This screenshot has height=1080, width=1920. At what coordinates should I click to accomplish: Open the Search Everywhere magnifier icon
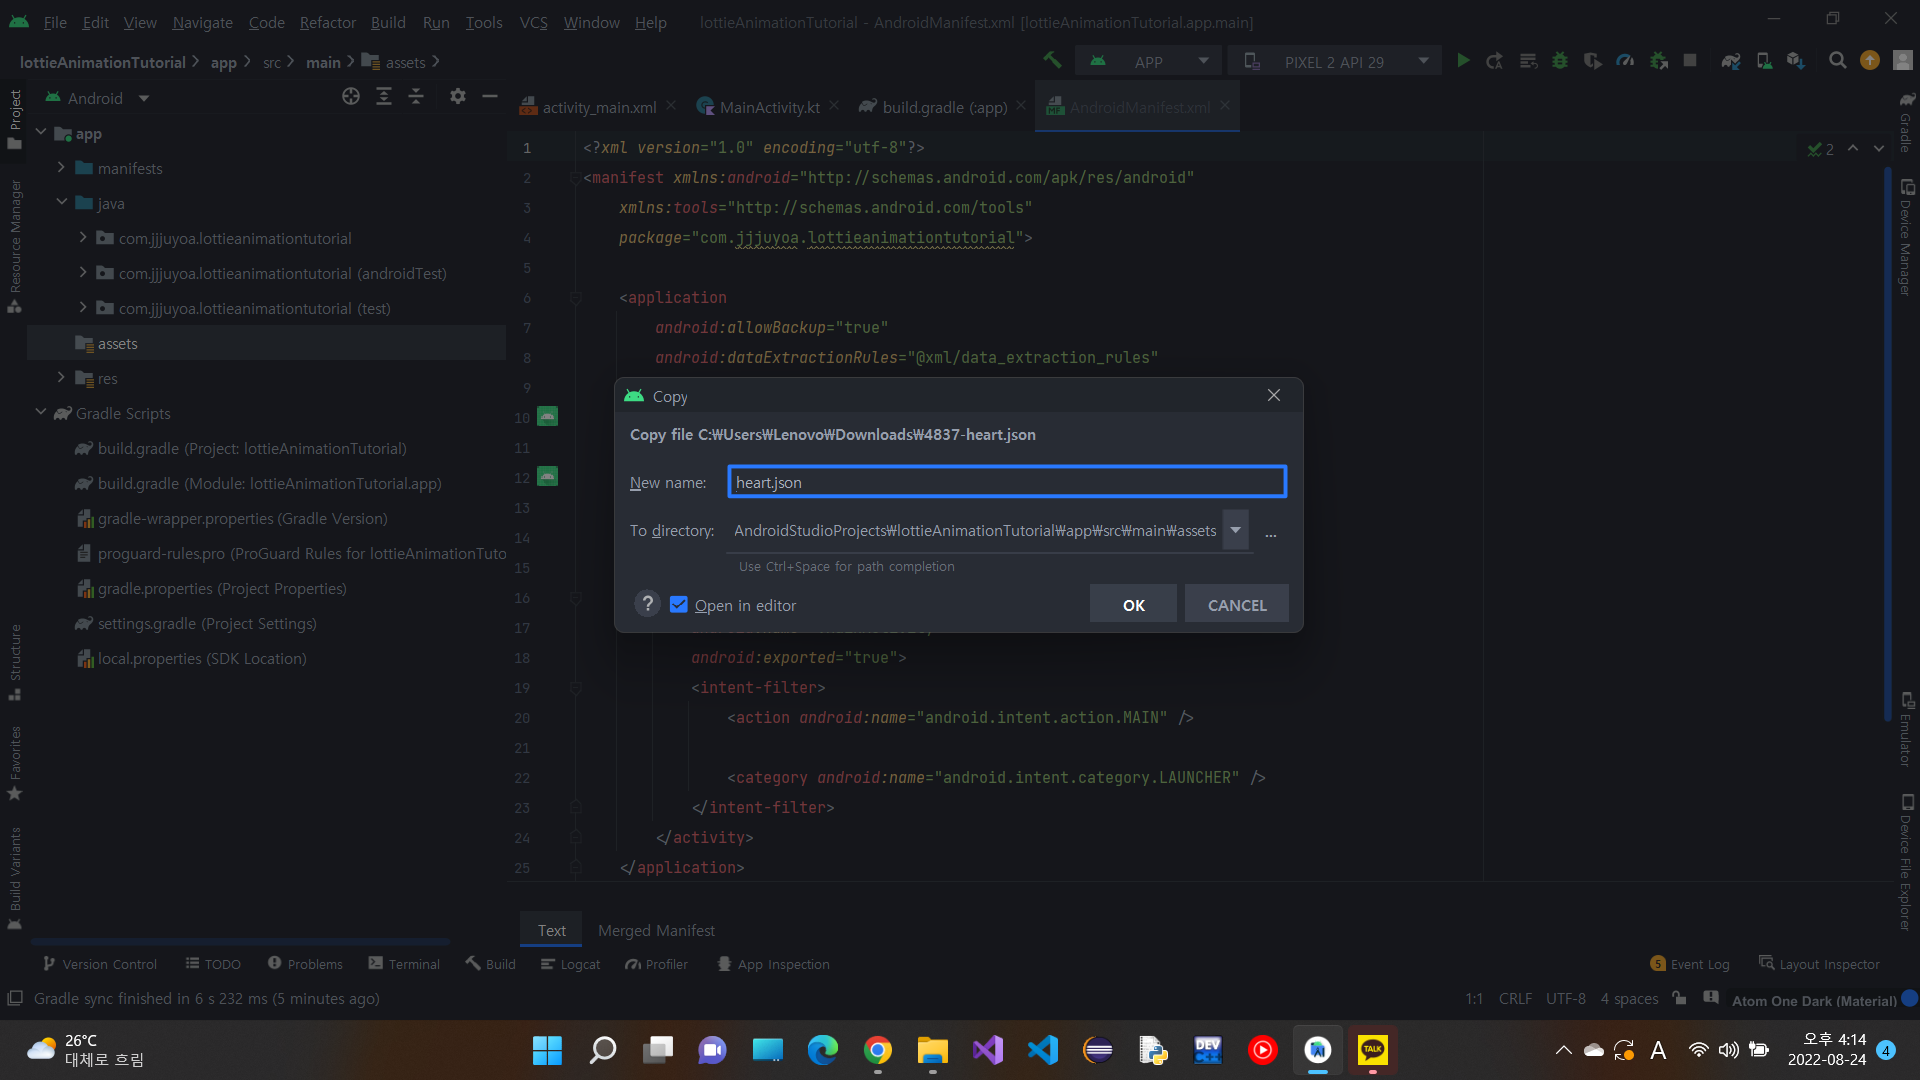[1837, 61]
